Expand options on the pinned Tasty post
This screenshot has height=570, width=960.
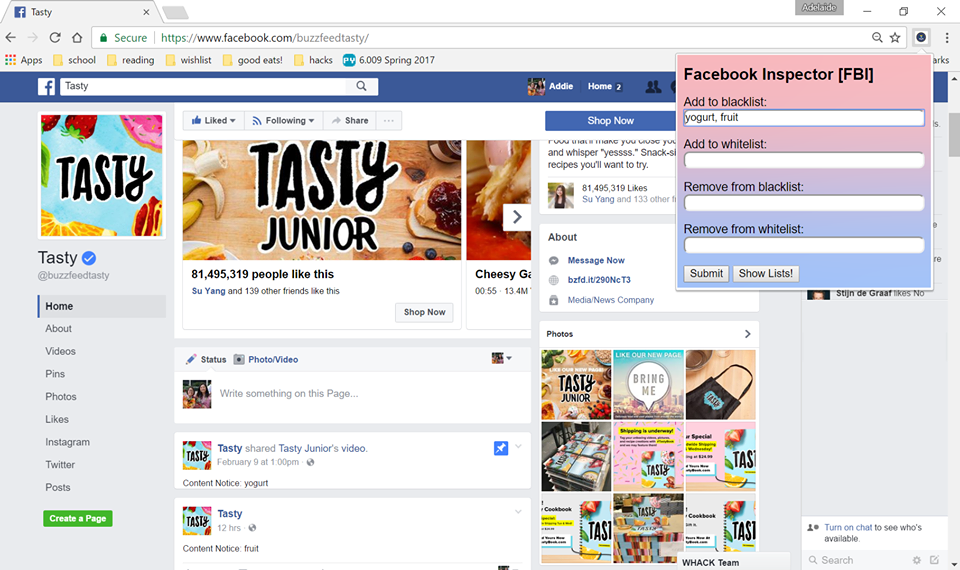pos(518,446)
